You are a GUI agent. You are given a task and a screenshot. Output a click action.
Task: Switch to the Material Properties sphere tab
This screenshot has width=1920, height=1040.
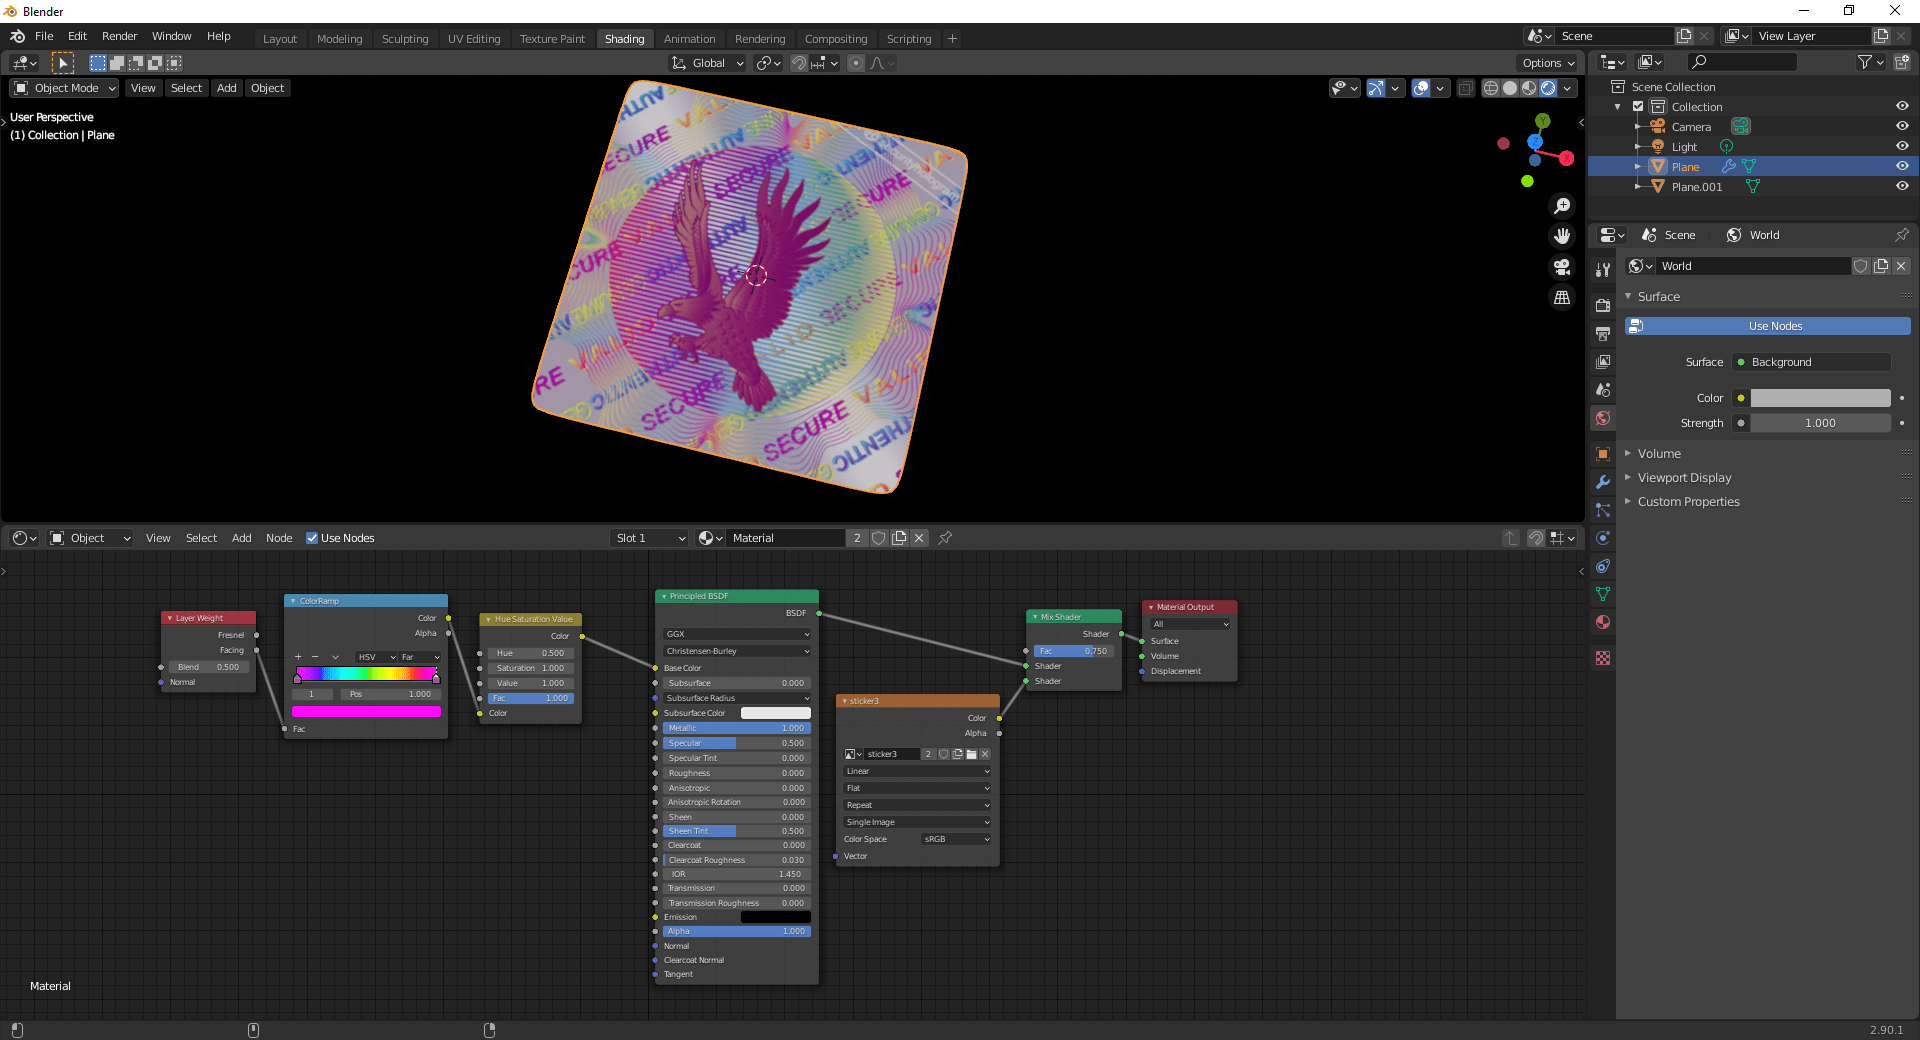1603,622
